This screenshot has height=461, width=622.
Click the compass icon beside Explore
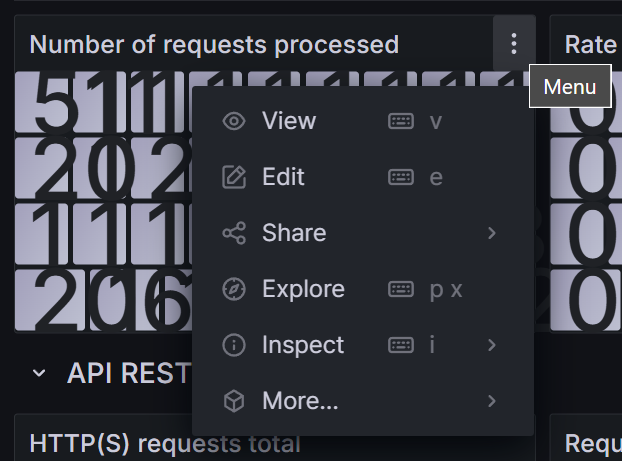click(234, 289)
